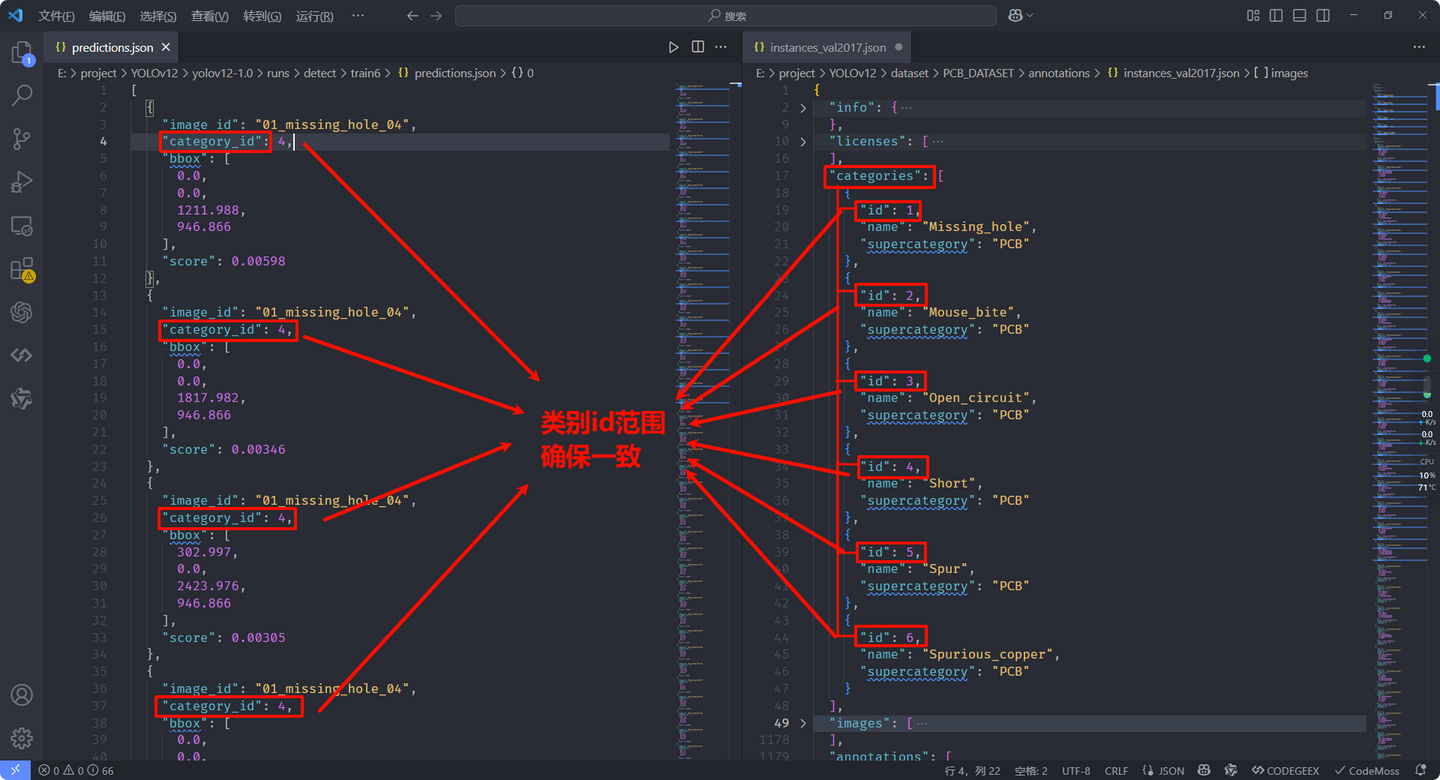Click the Split Editor icon
1440x780 pixels.
coord(698,46)
